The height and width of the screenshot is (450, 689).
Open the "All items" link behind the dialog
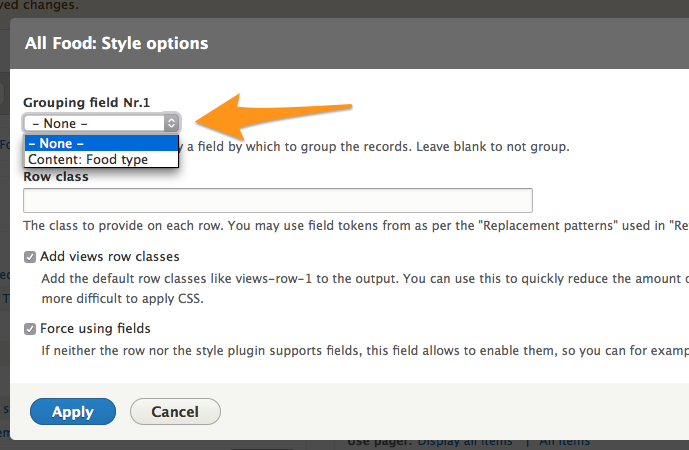click(566, 441)
